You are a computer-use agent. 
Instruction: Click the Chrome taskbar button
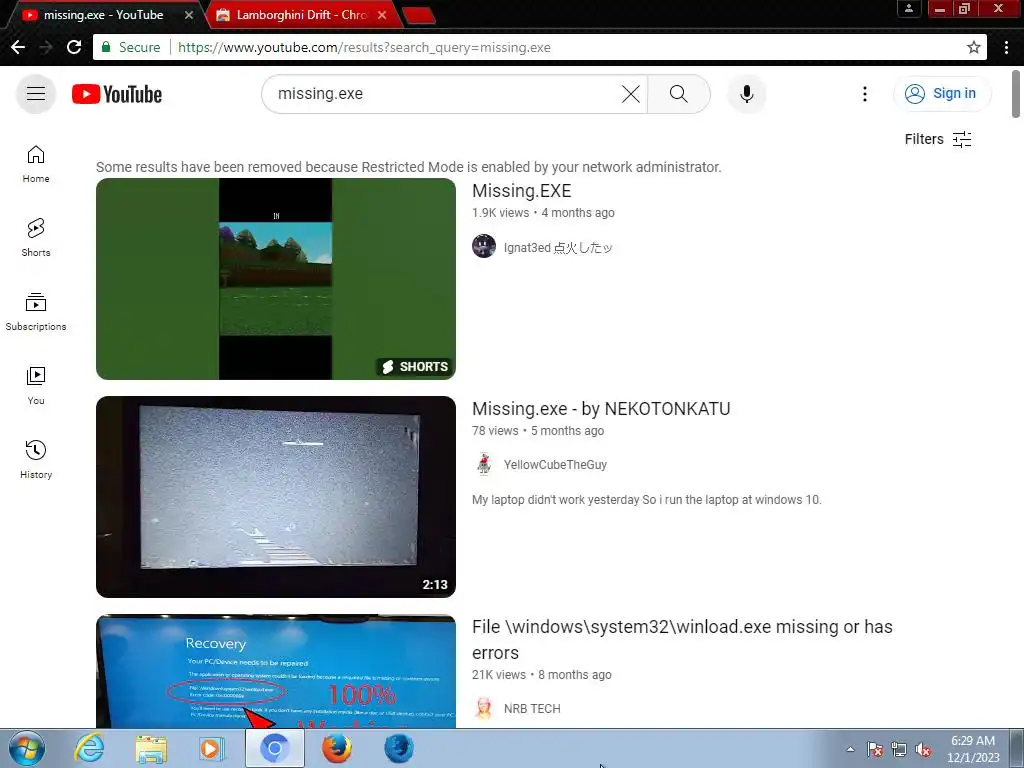pos(274,748)
